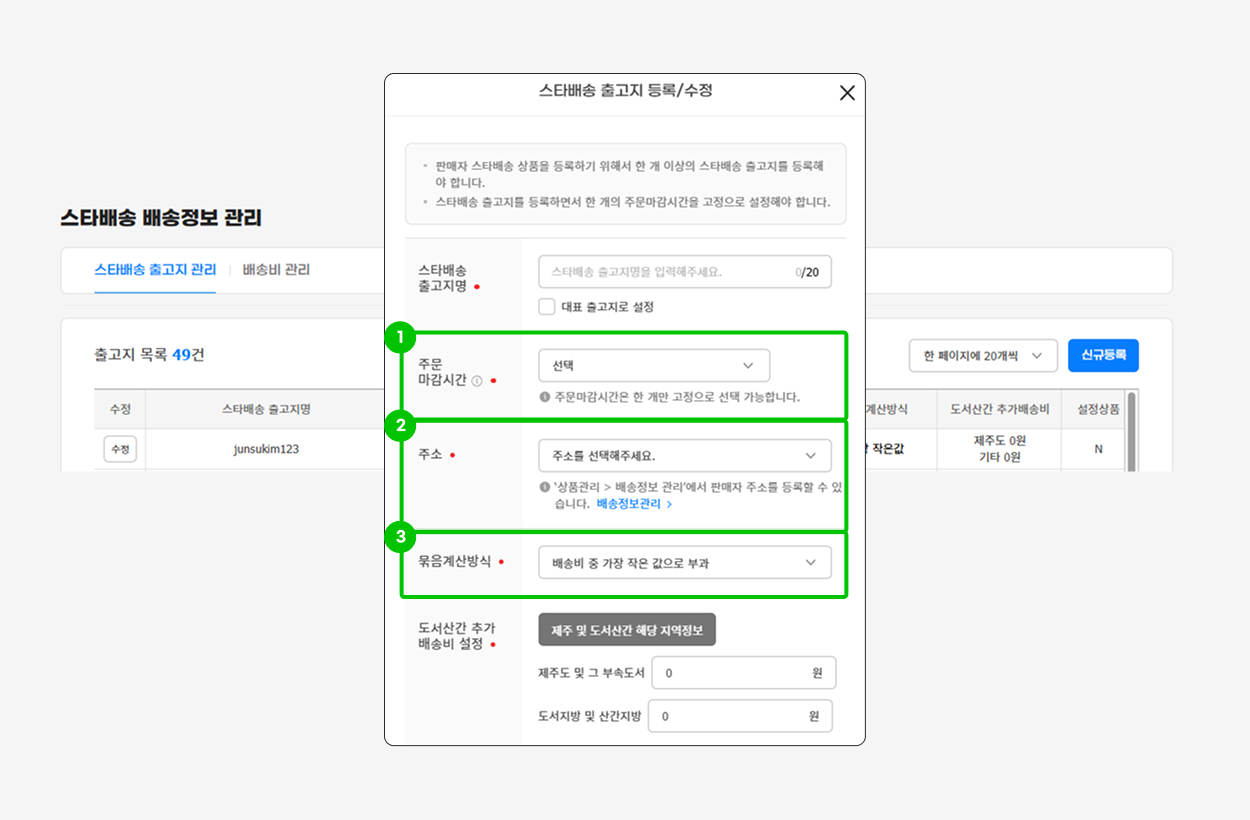This screenshot has width=1250, height=820.
Task: Check the 대표 출고지로 설정 checkbox
Action: (x=547, y=307)
